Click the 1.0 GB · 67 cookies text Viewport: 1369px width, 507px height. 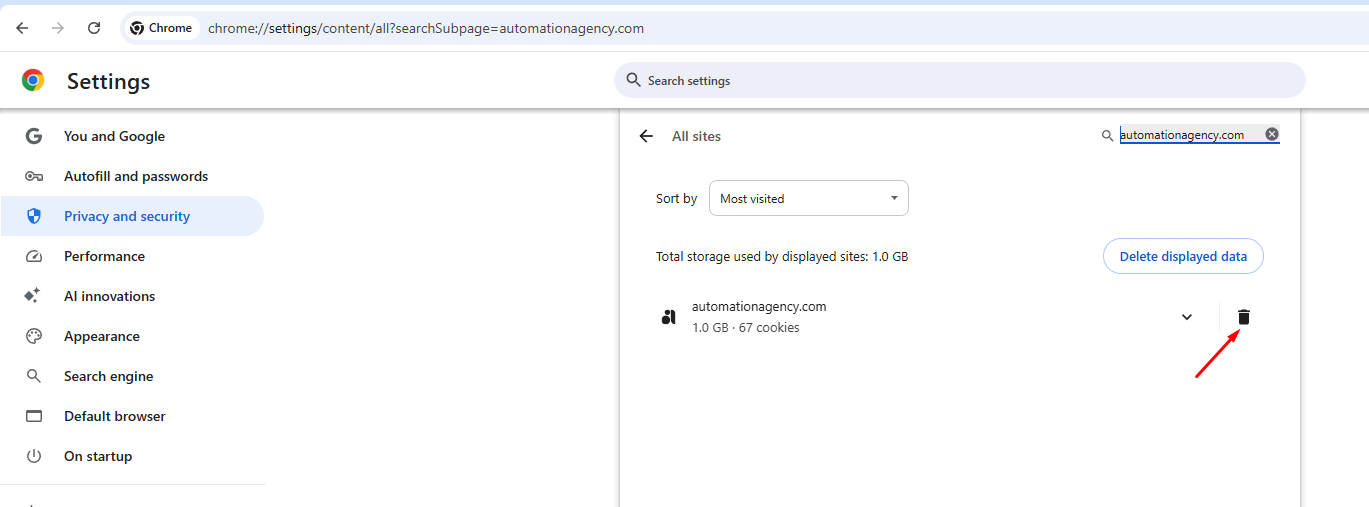pyautogui.click(x=745, y=327)
